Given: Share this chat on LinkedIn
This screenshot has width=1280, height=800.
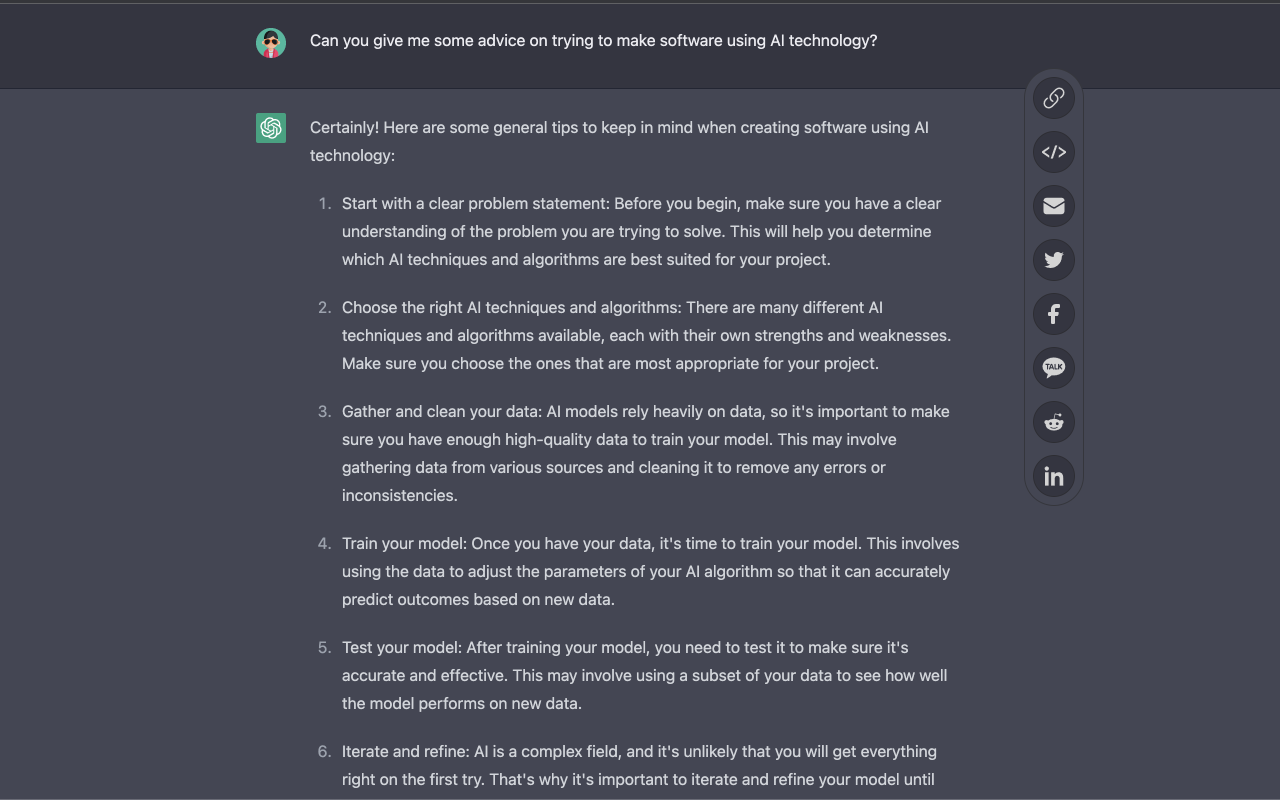Looking at the screenshot, I should coord(1053,476).
